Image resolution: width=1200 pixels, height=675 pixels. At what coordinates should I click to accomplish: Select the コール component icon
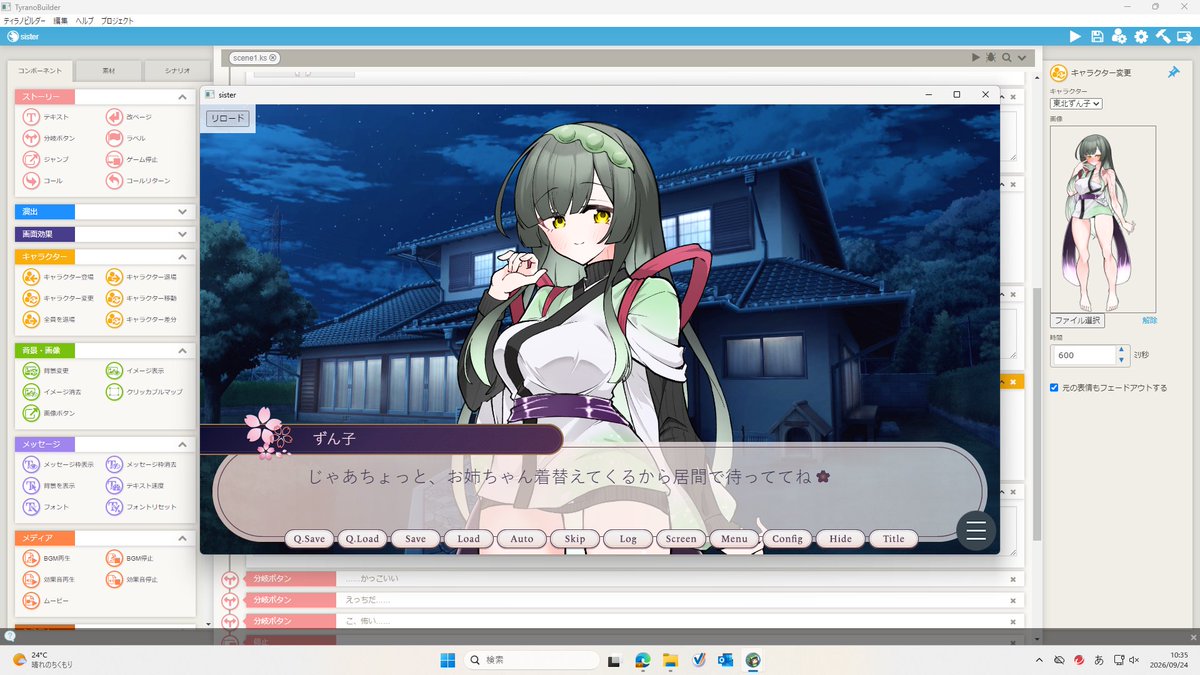(31, 180)
